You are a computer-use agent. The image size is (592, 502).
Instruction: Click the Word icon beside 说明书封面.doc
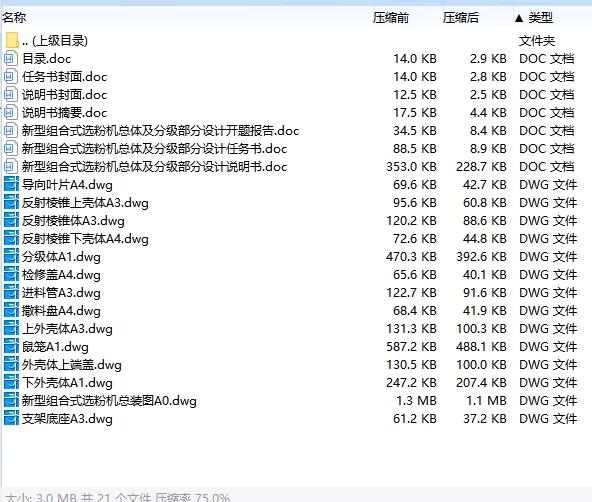[11, 94]
